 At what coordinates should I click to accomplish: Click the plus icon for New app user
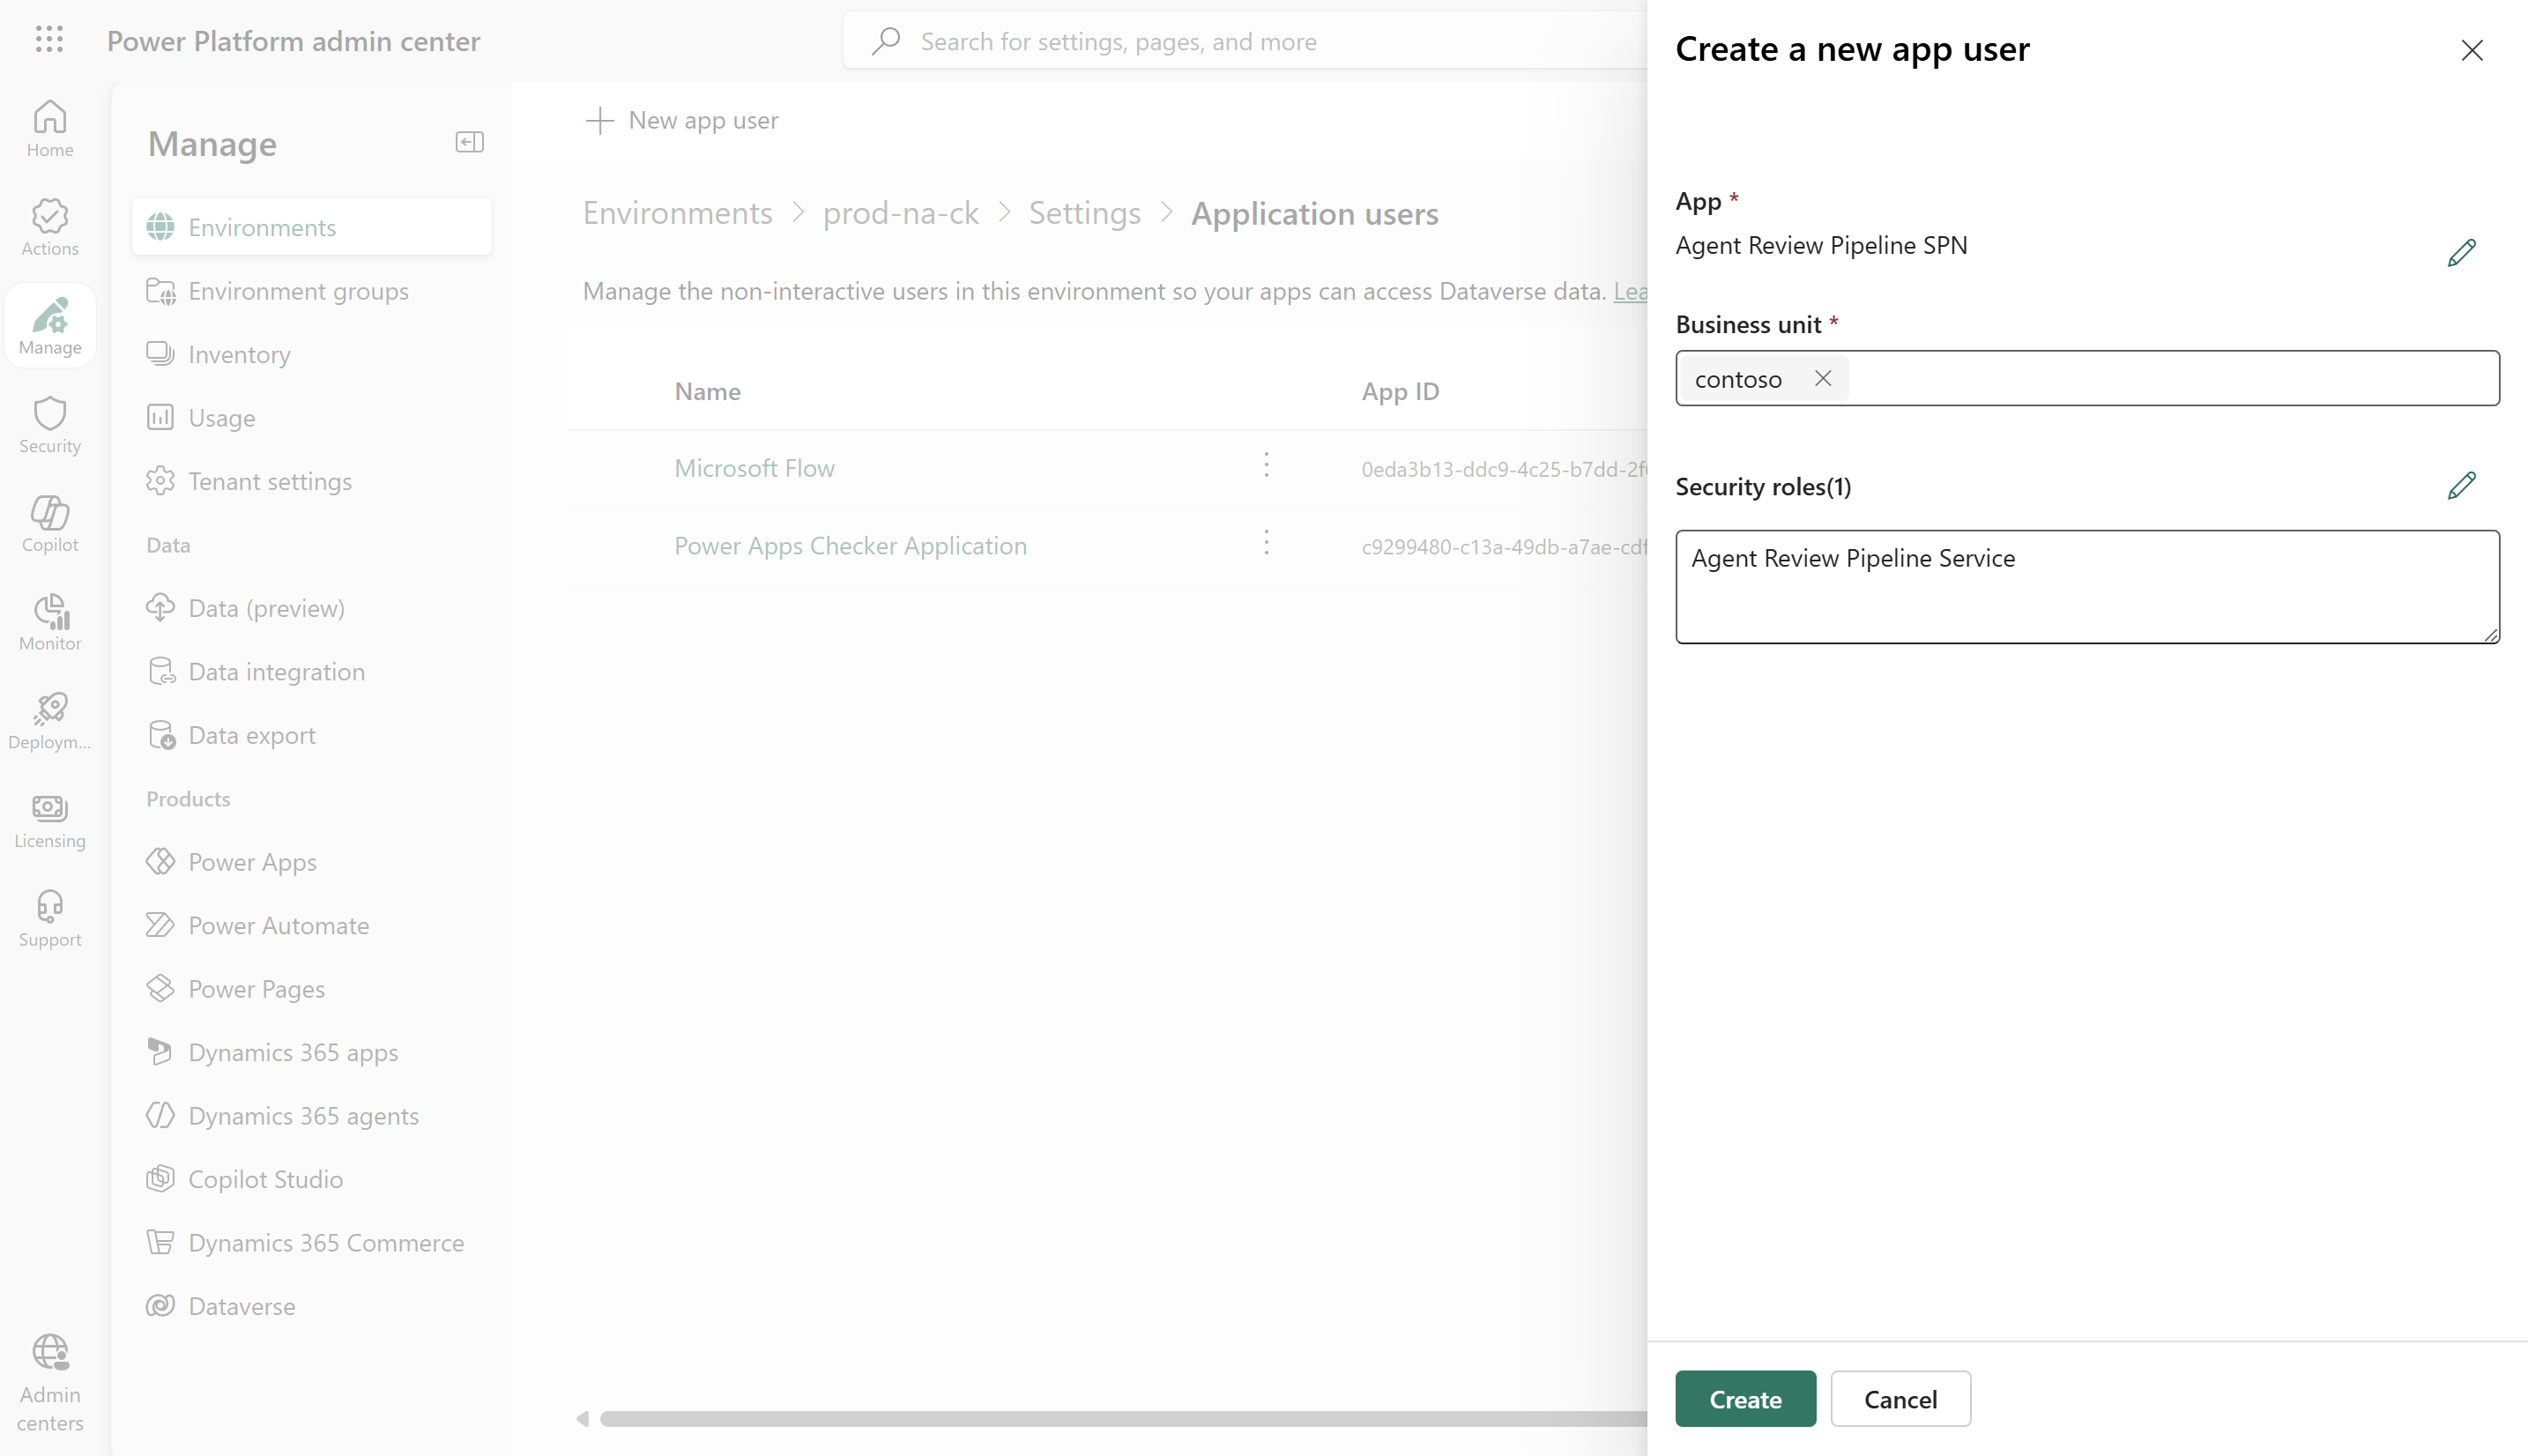click(599, 120)
